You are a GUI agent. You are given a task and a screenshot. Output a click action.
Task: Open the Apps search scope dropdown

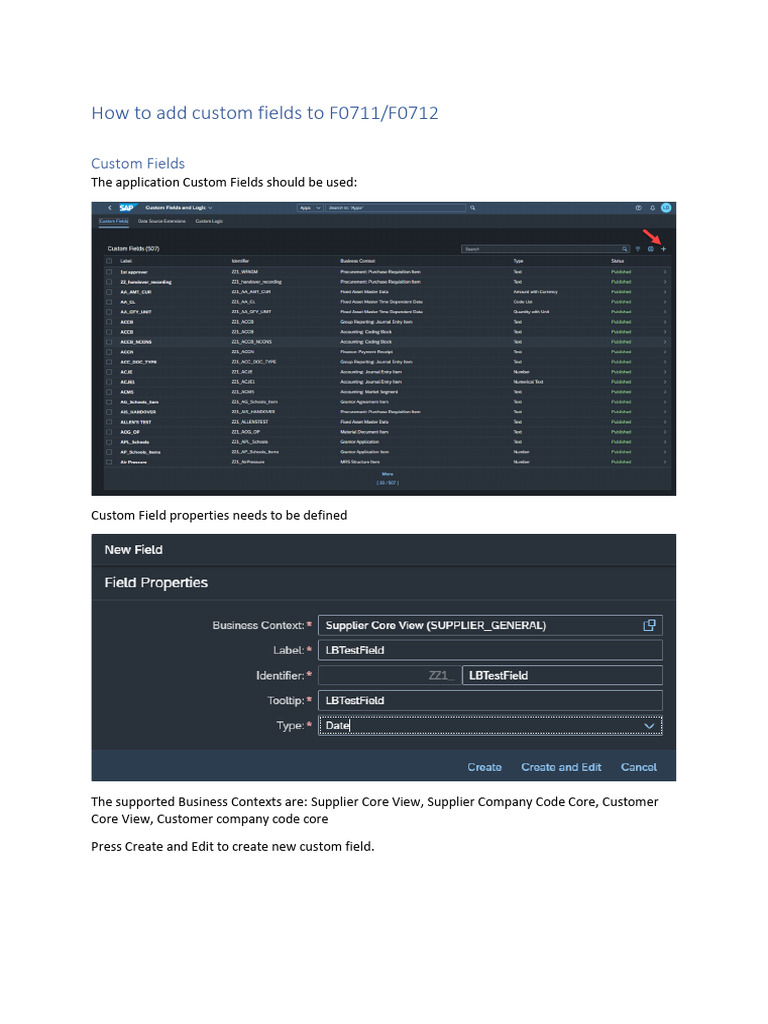click(x=310, y=208)
